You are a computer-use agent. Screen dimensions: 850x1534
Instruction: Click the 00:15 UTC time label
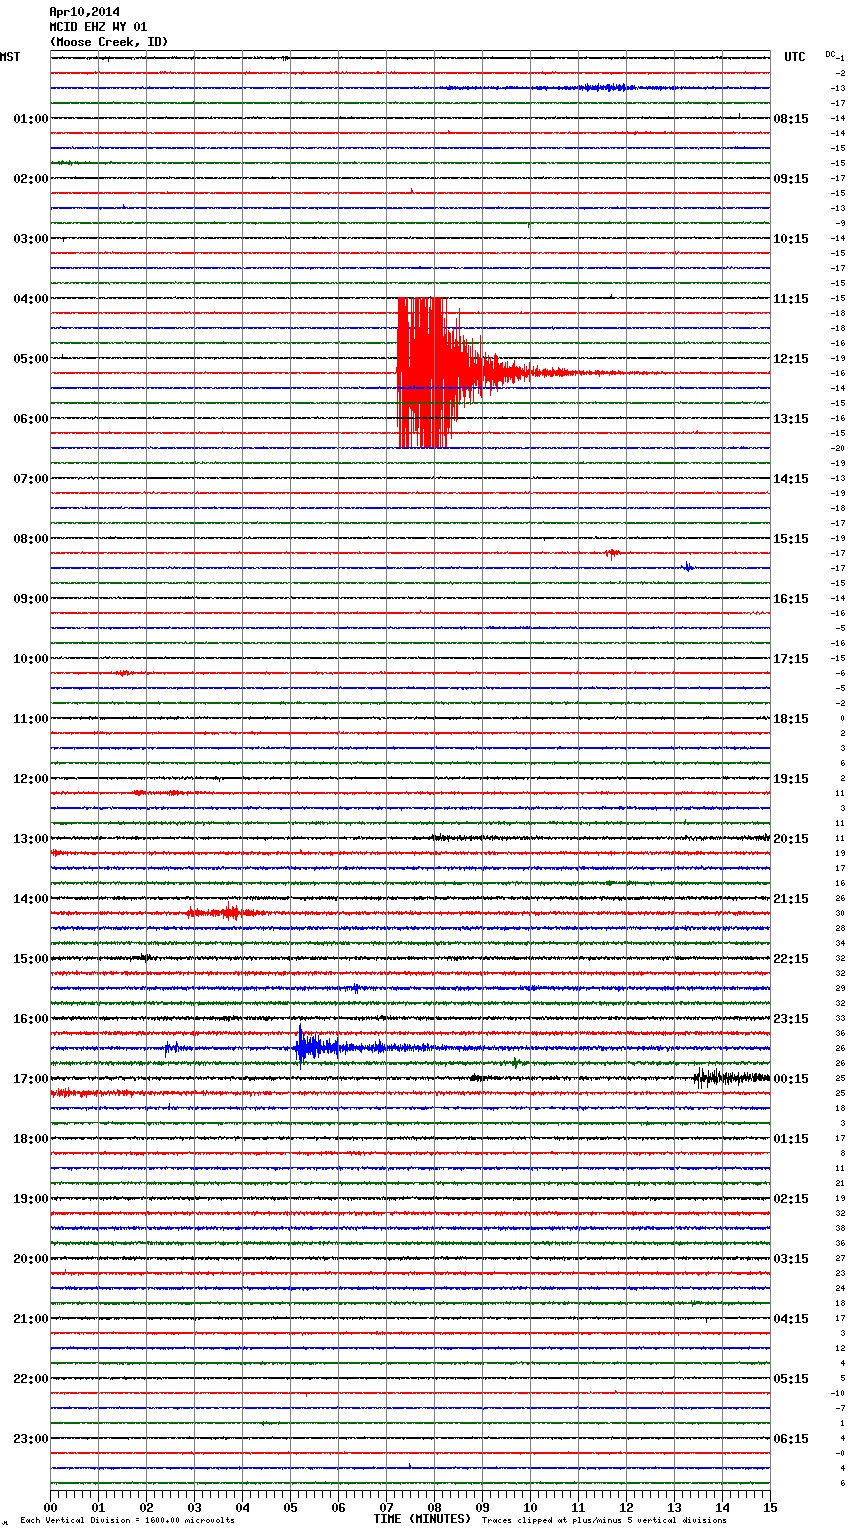coord(791,1079)
